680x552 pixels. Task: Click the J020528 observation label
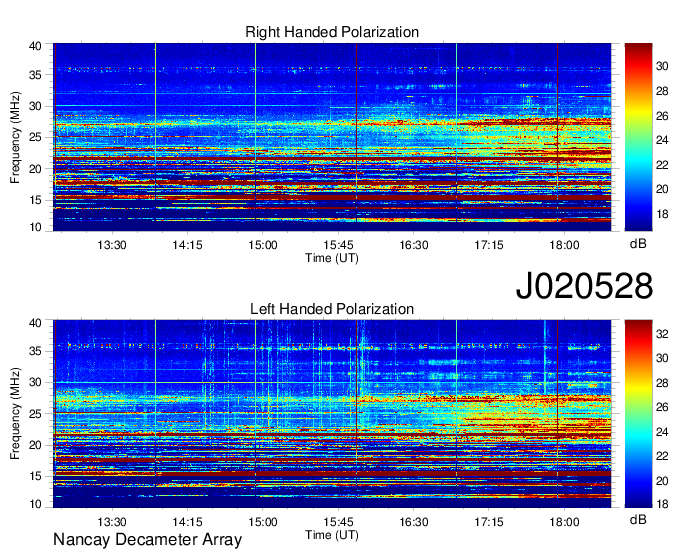[584, 286]
